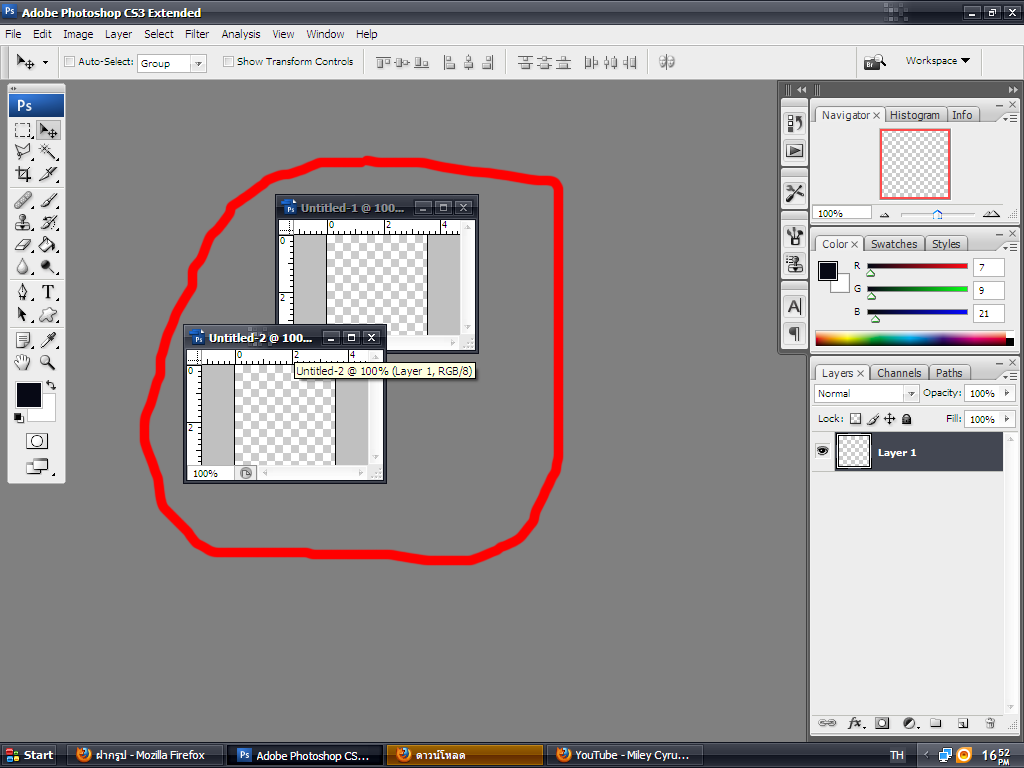Viewport: 1024px width, 768px height.
Task: Select the Type tool
Action: tap(48, 292)
